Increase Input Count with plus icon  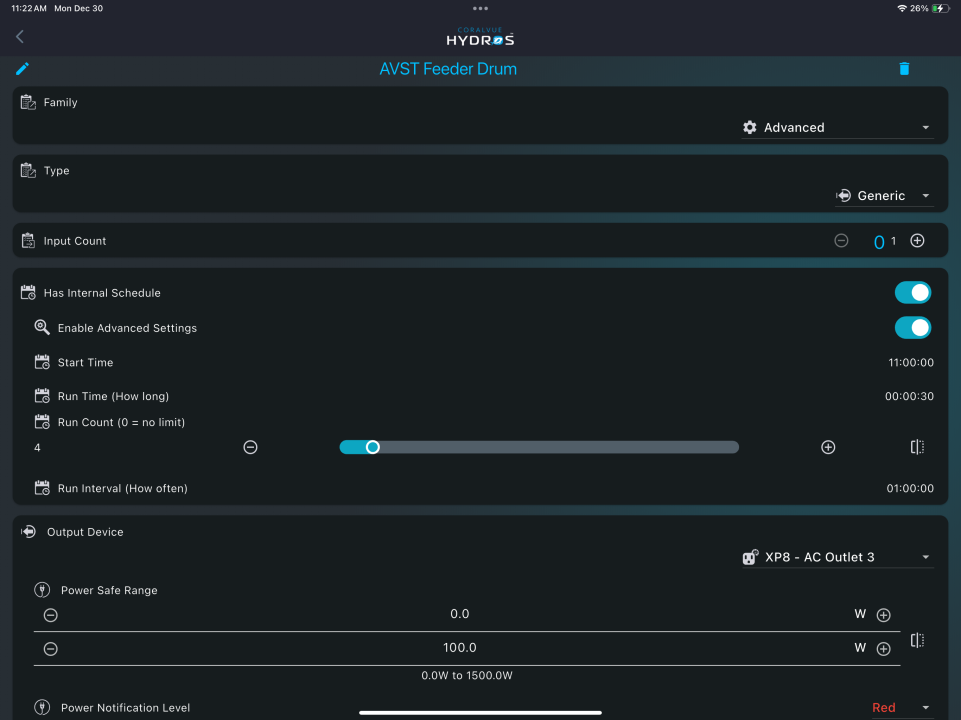[x=917, y=241]
